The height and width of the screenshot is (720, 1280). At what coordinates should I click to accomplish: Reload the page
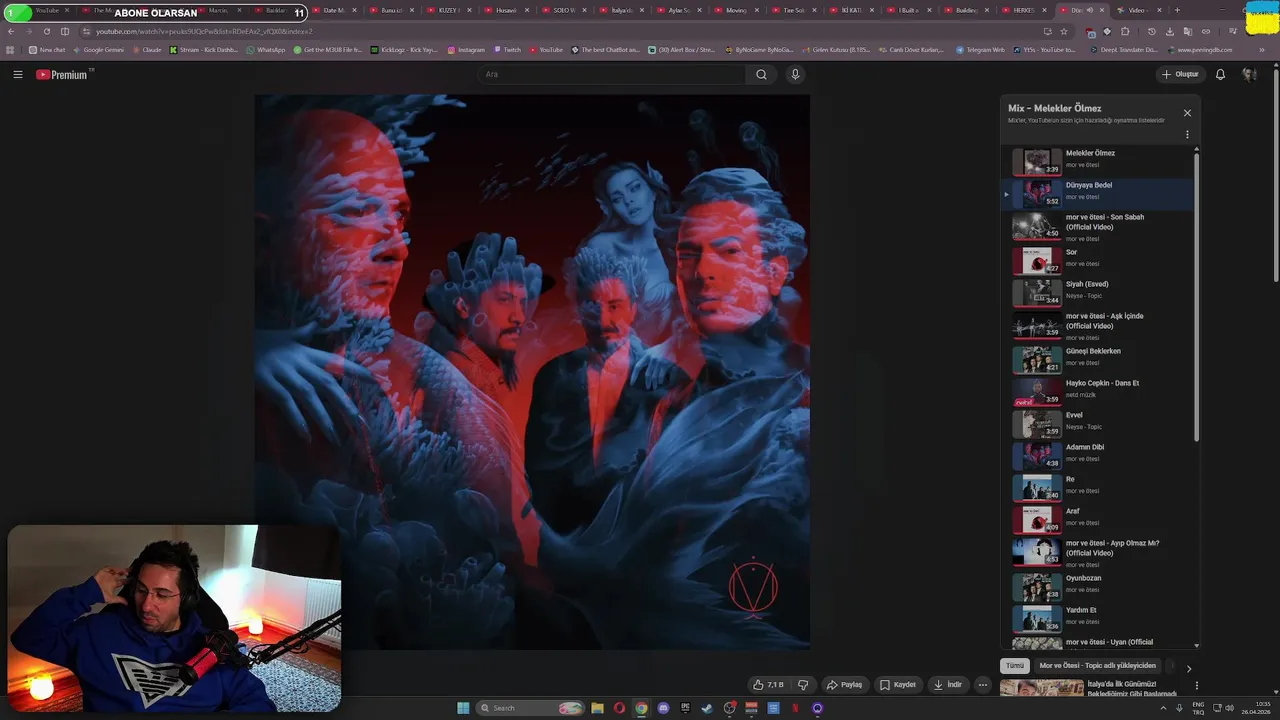46,31
